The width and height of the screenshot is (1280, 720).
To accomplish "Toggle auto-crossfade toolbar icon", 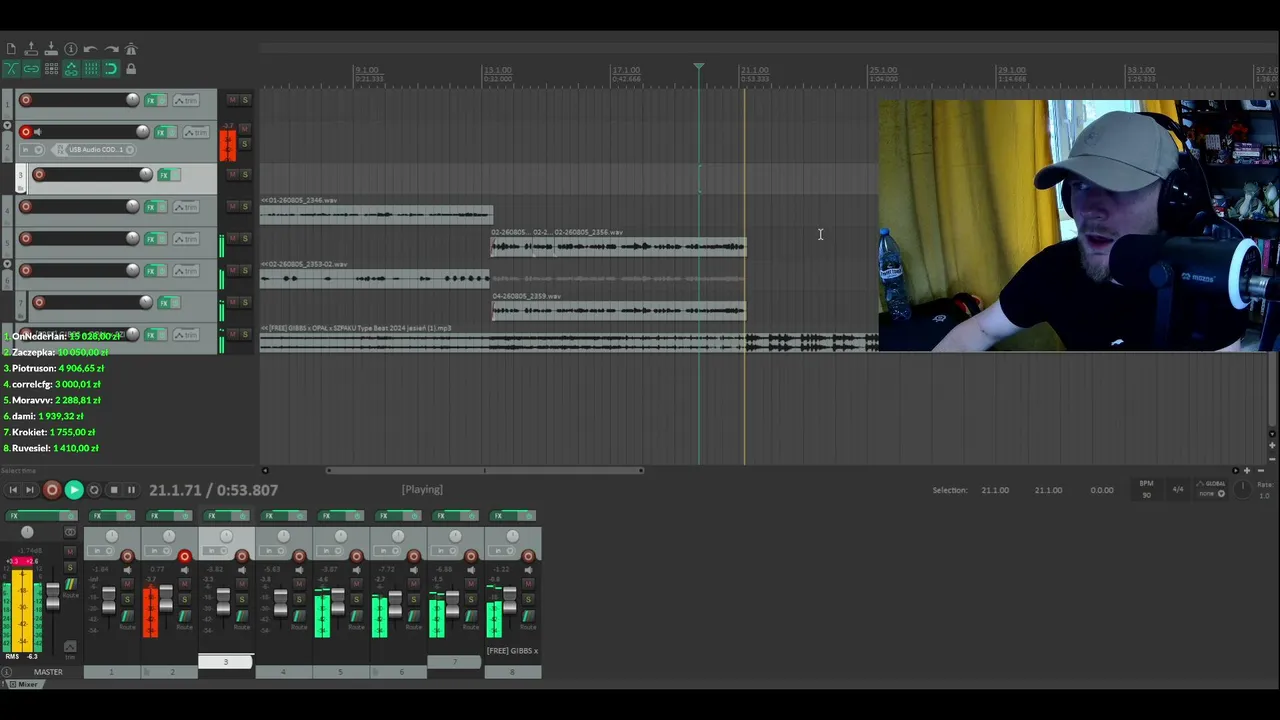I will (x=10, y=69).
